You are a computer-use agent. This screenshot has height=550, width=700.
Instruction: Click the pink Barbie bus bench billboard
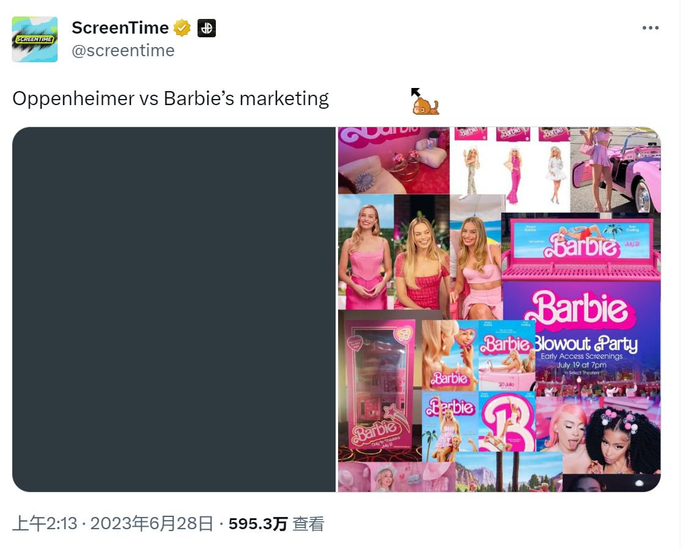pyautogui.click(x=581, y=248)
